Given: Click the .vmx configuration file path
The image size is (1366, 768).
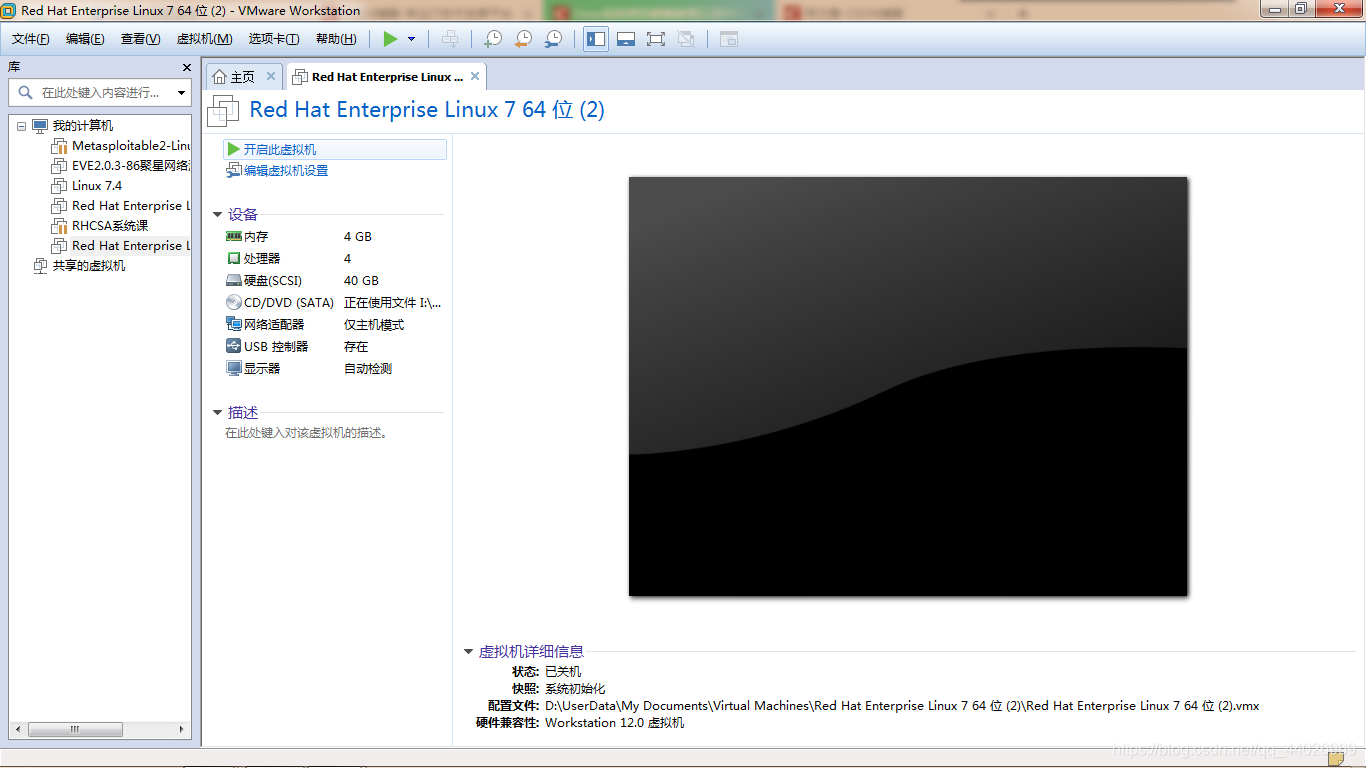Looking at the screenshot, I should point(902,706).
